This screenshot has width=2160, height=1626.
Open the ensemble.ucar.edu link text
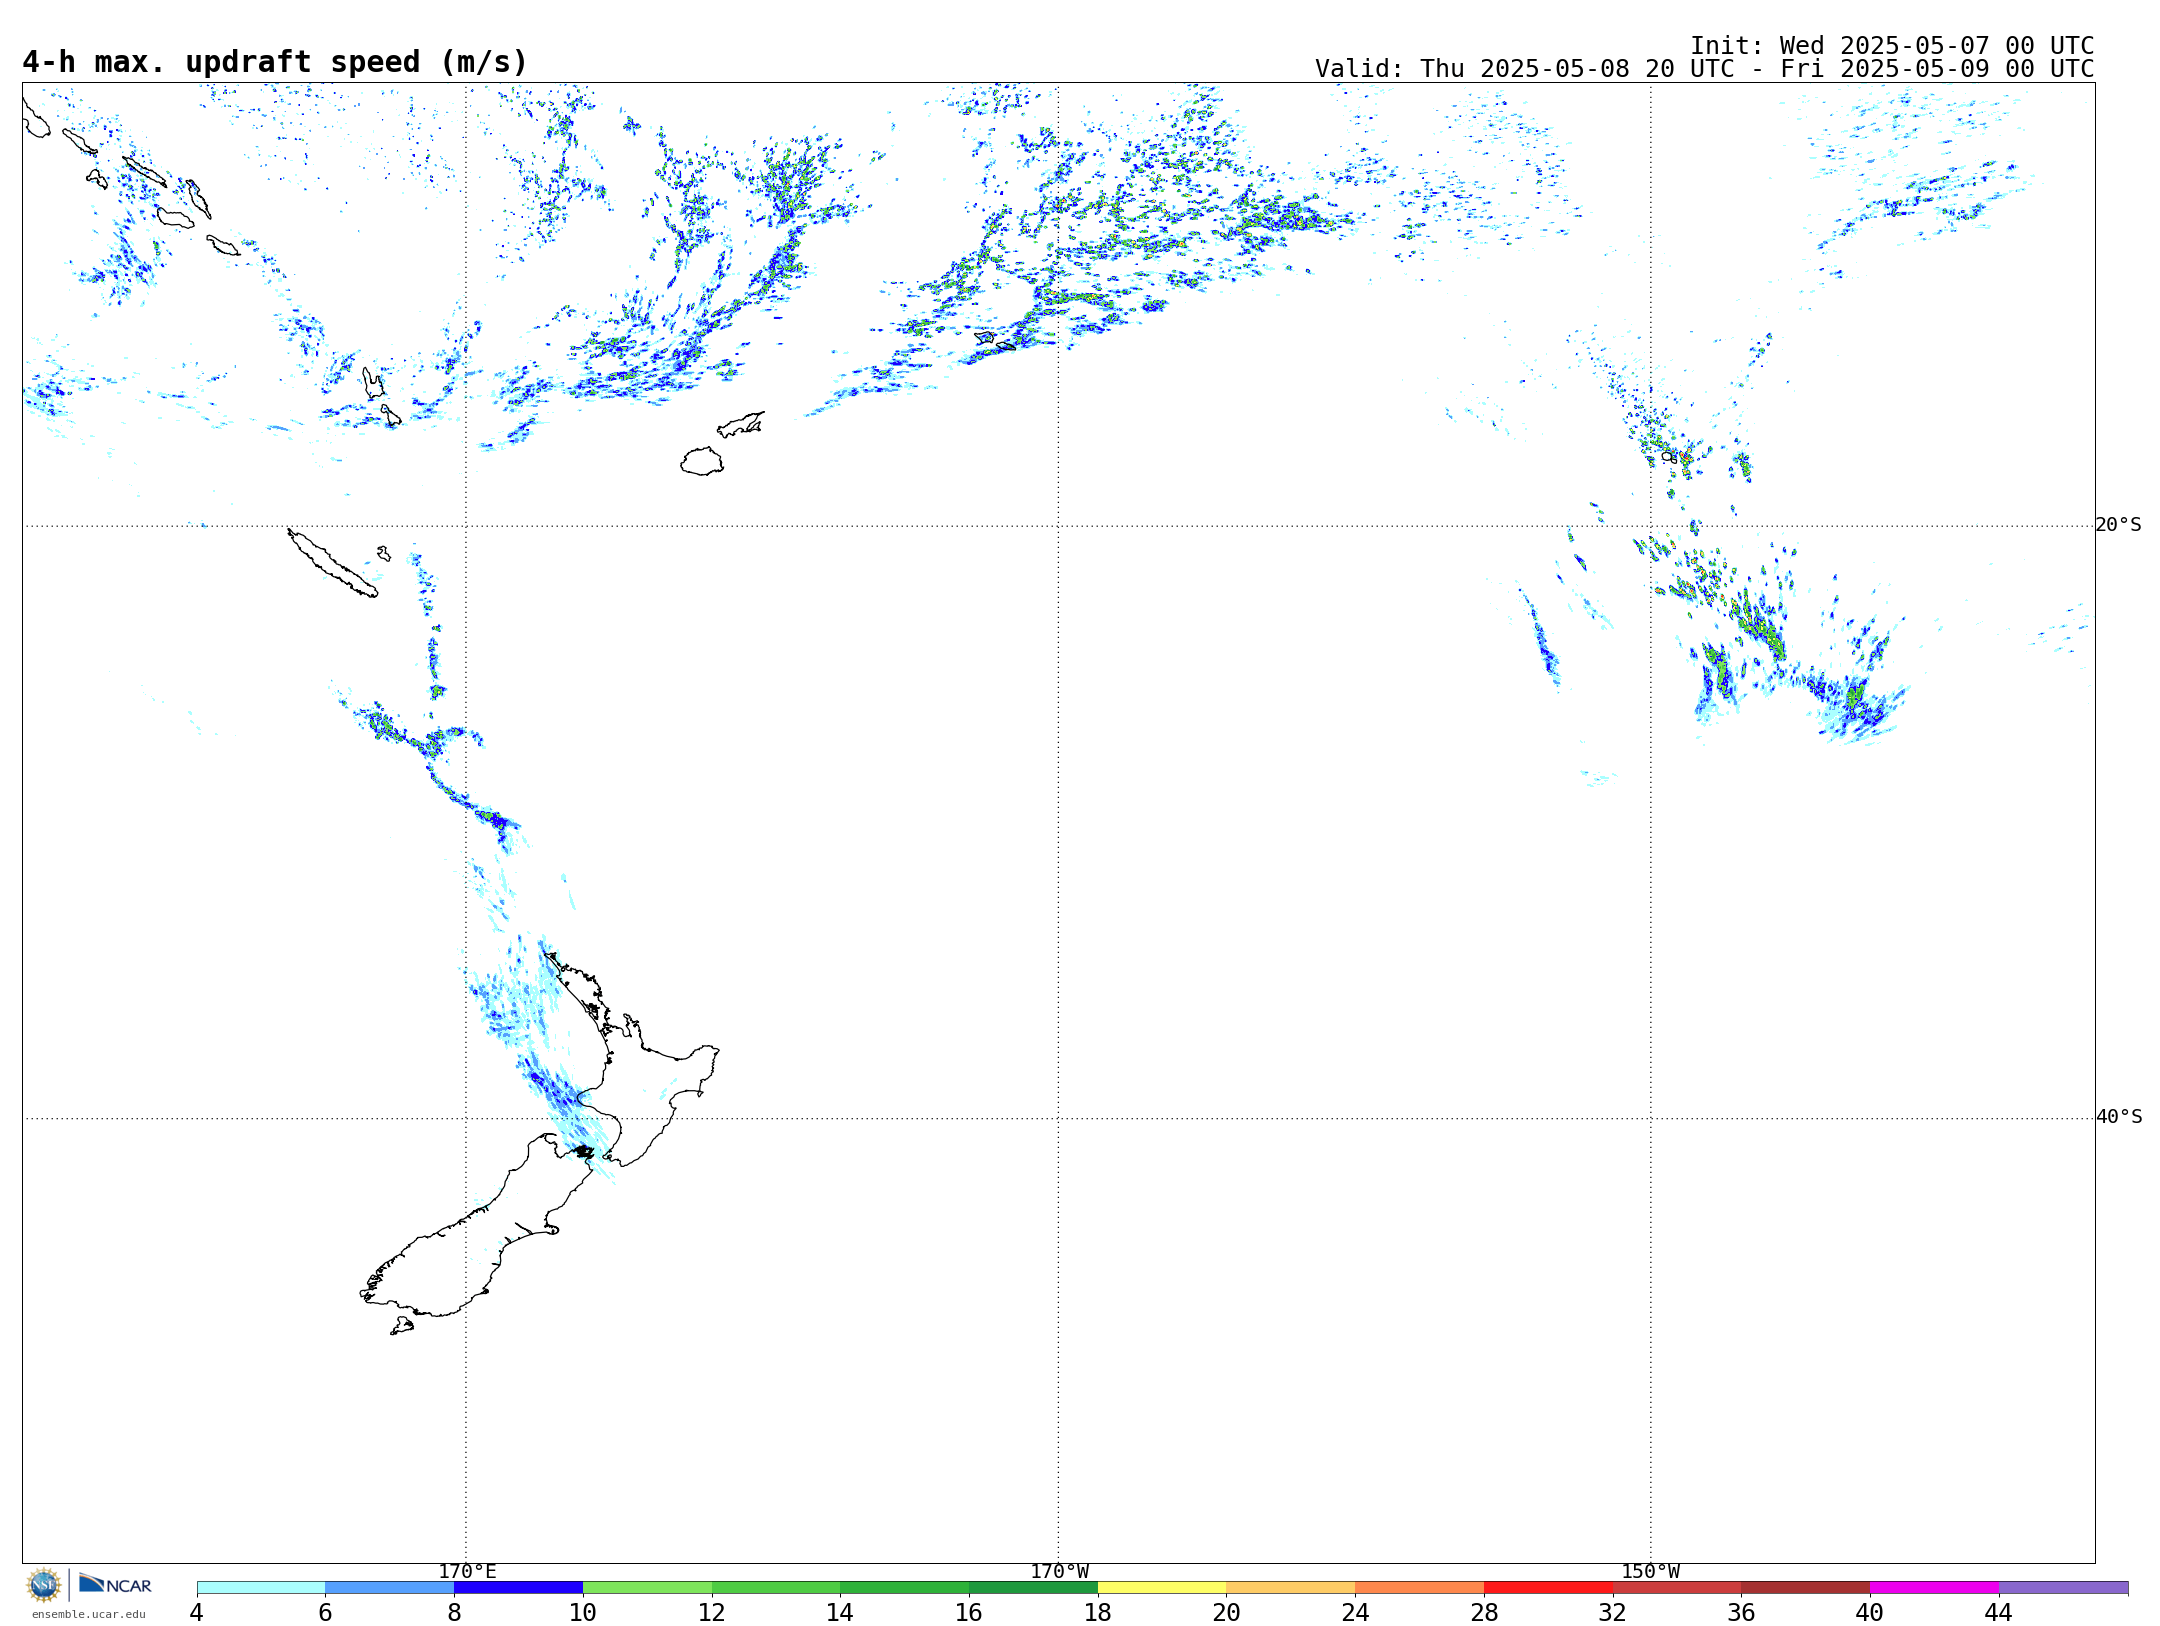pyautogui.click(x=89, y=1614)
